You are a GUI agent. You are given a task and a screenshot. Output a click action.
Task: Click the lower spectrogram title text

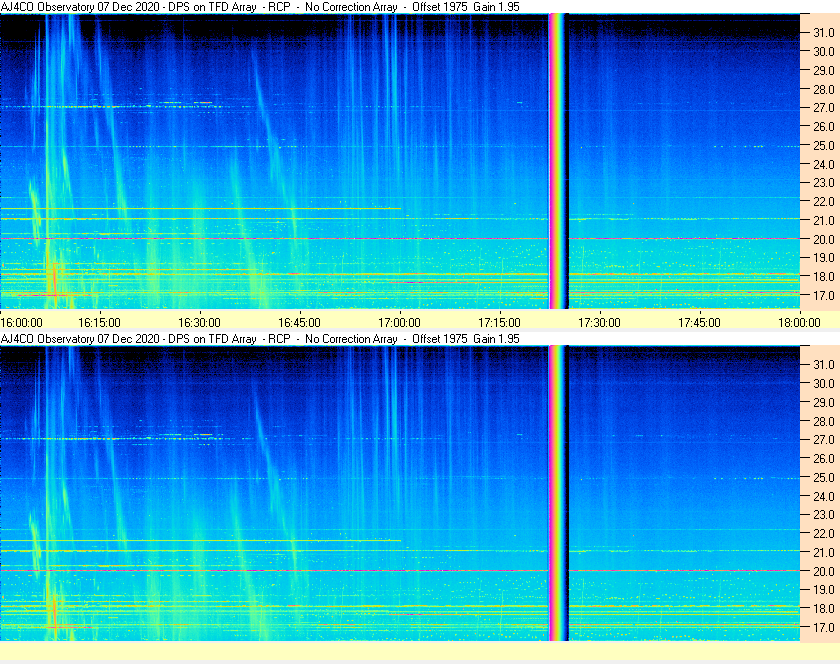pos(260,339)
